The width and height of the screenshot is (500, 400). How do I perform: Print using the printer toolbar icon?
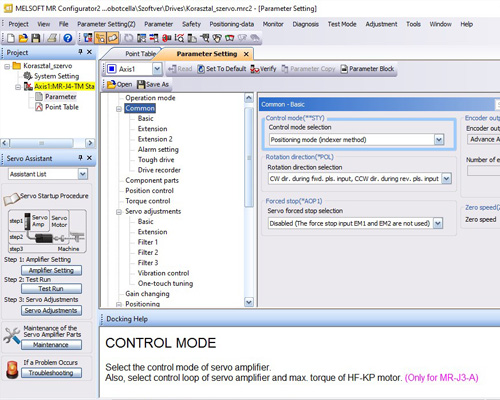point(52,38)
